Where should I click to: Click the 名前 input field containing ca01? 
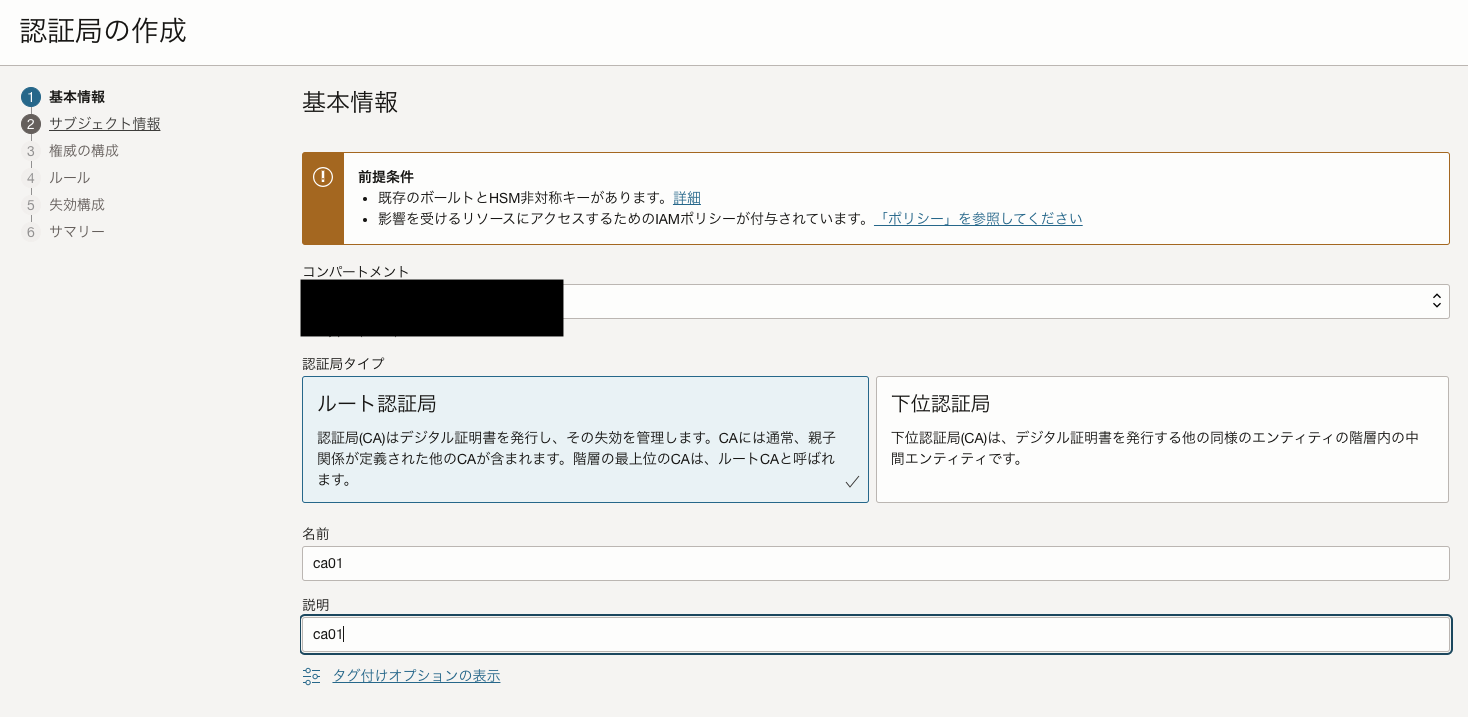875,563
